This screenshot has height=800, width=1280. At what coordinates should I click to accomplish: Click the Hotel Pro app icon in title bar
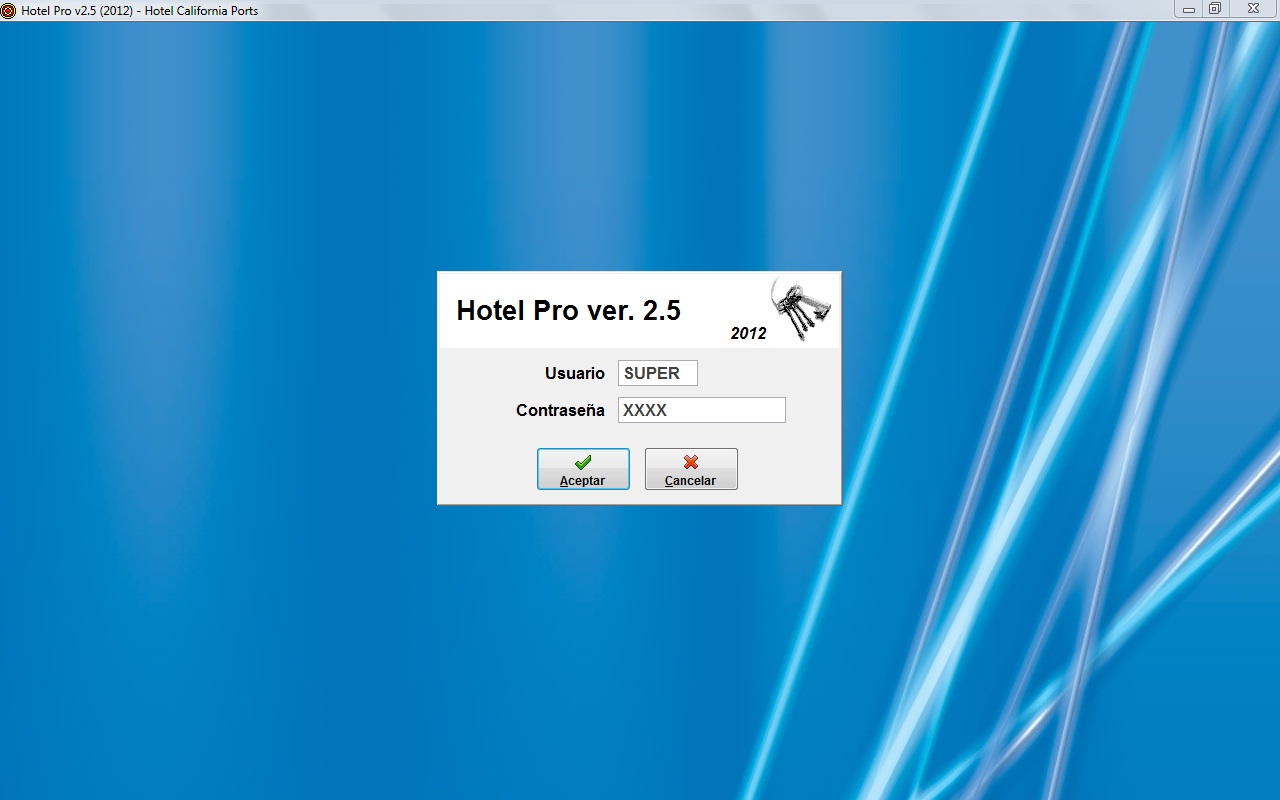(x=8, y=10)
